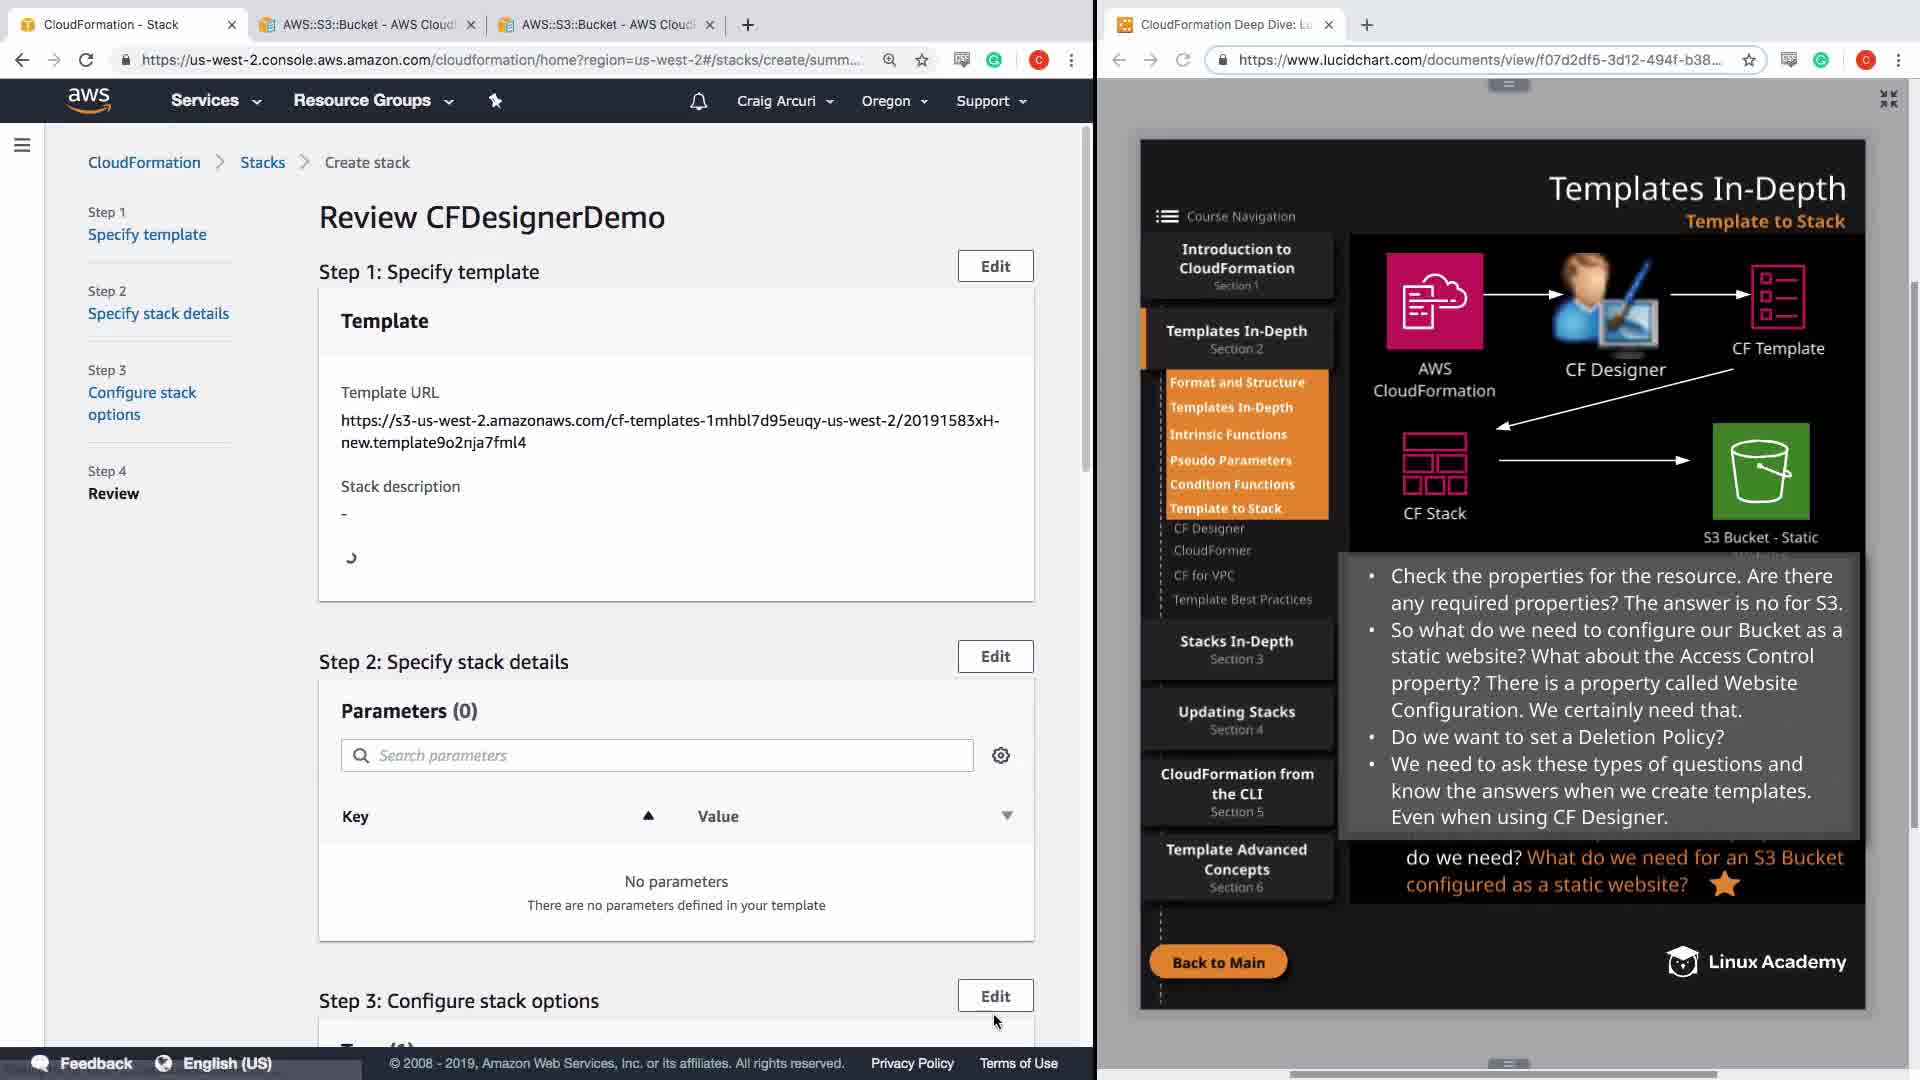Sort parameters by Key column
This screenshot has height=1080, width=1920.
[648, 816]
